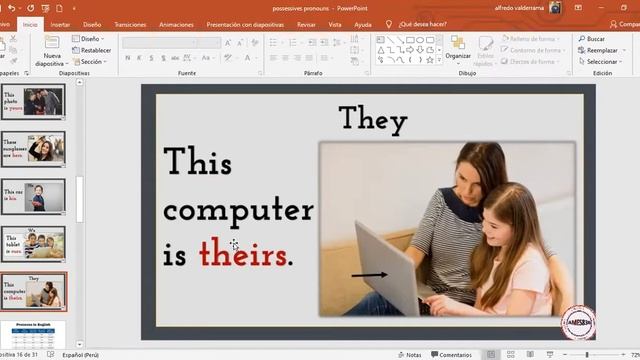This screenshot has height=360, width=640.
Task: Go to the Revisar tab
Action: (306, 24)
